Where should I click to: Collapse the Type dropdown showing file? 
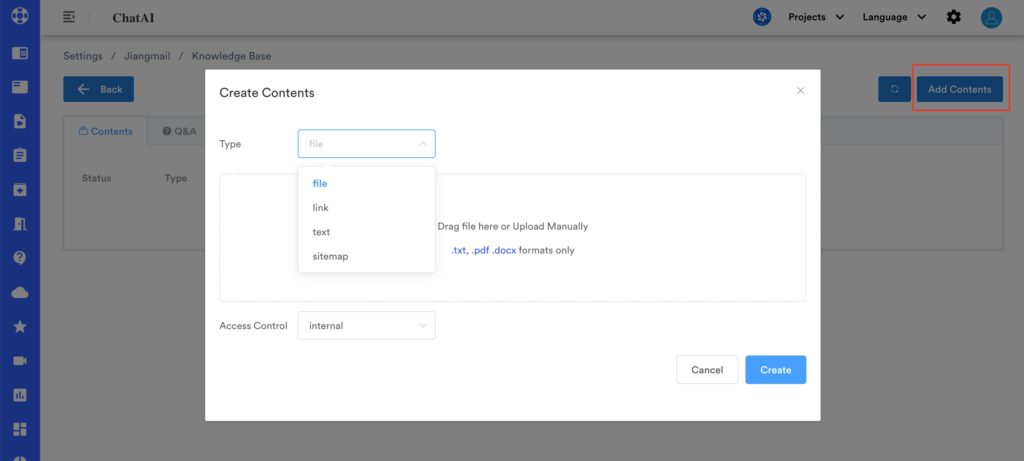tap(366, 144)
